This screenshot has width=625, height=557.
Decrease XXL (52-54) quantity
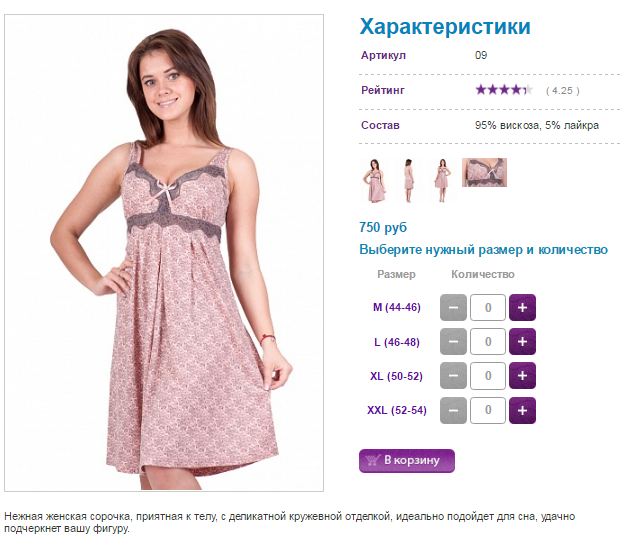click(453, 410)
